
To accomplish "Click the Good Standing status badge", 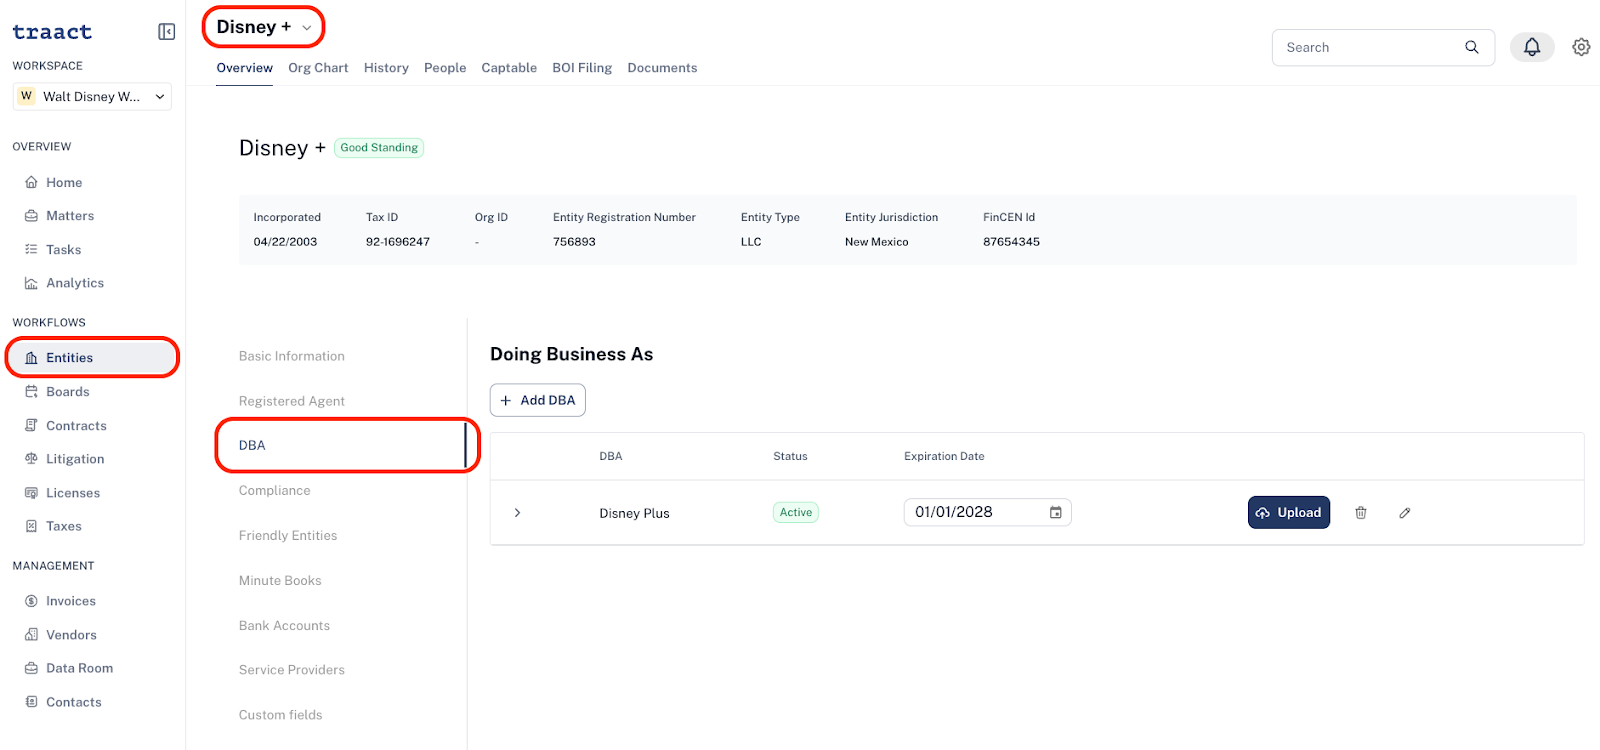I will click(379, 148).
